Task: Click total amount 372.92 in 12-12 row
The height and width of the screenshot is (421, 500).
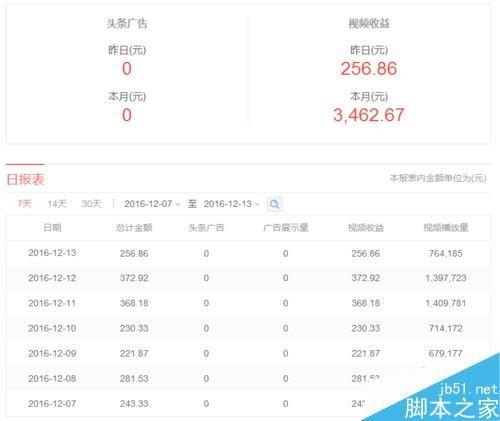Action: (x=134, y=278)
